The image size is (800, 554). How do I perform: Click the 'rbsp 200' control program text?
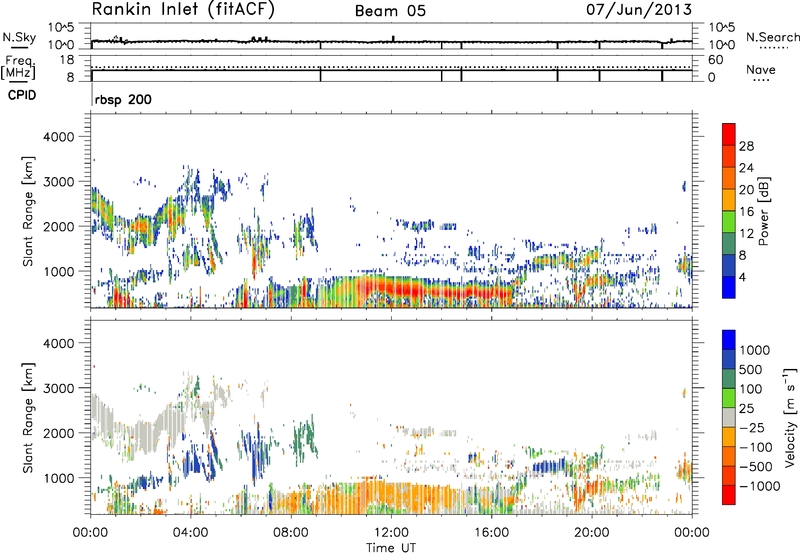pyautogui.click(x=123, y=99)
